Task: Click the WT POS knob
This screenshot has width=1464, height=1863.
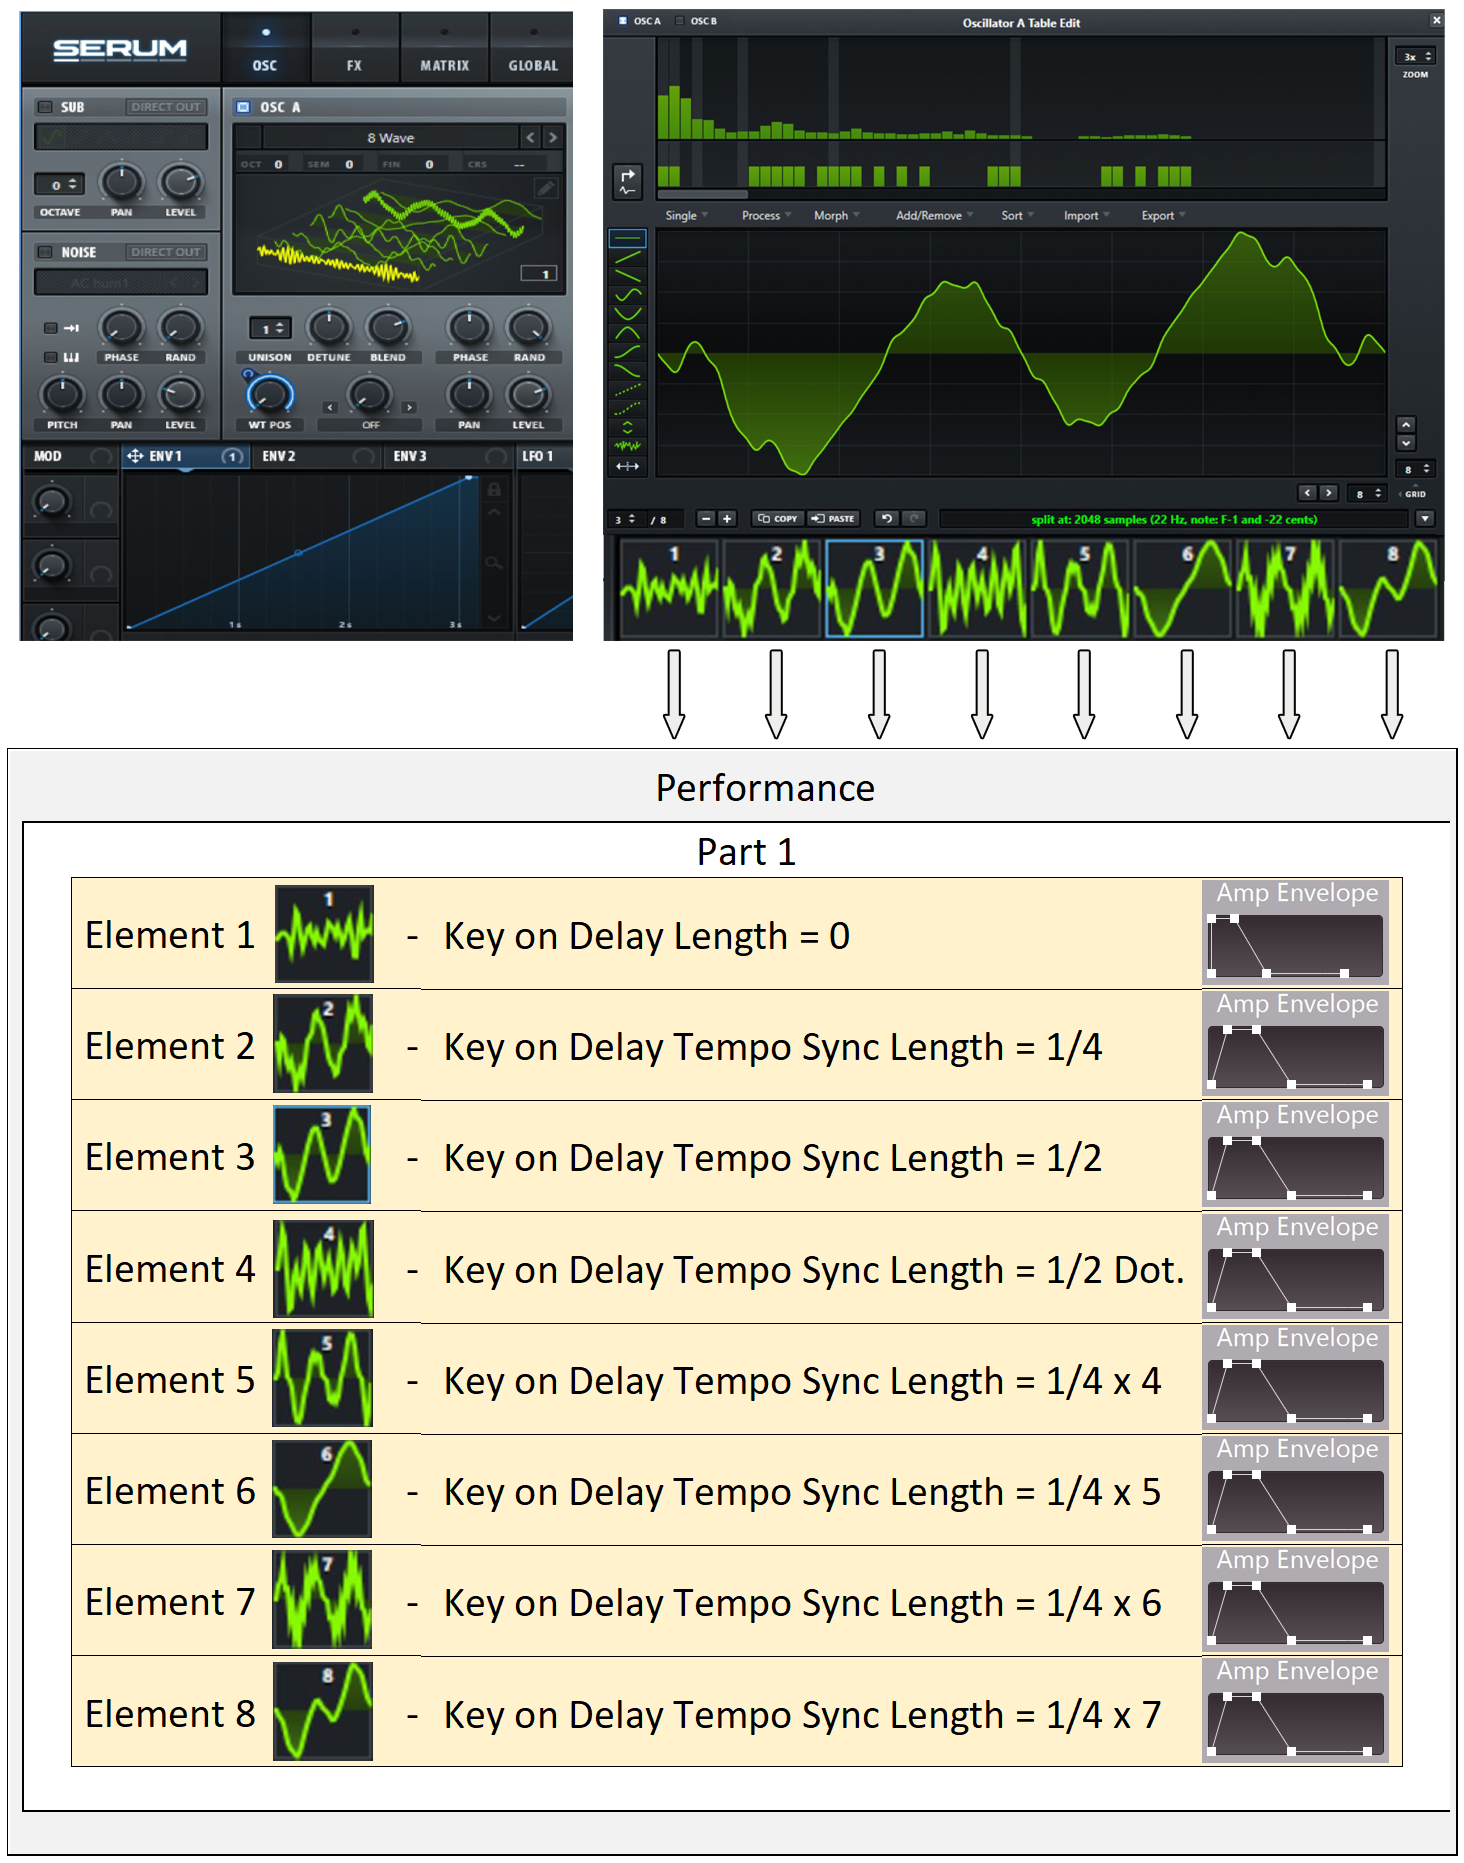Action: (270, 393)
